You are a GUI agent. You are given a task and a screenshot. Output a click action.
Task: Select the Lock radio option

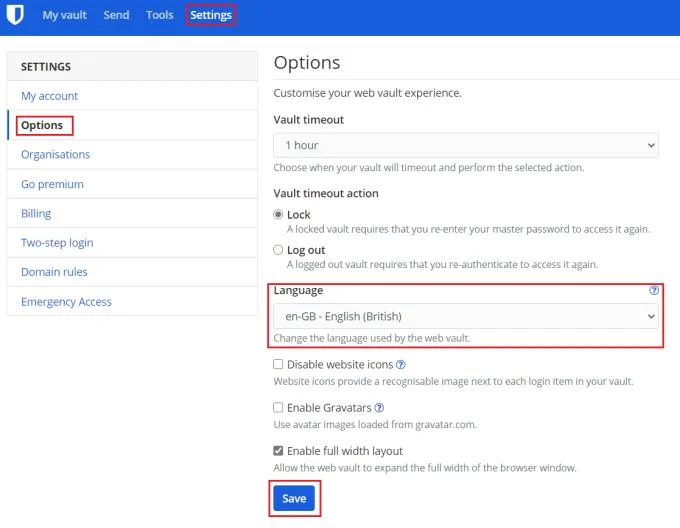click(278, 215)
